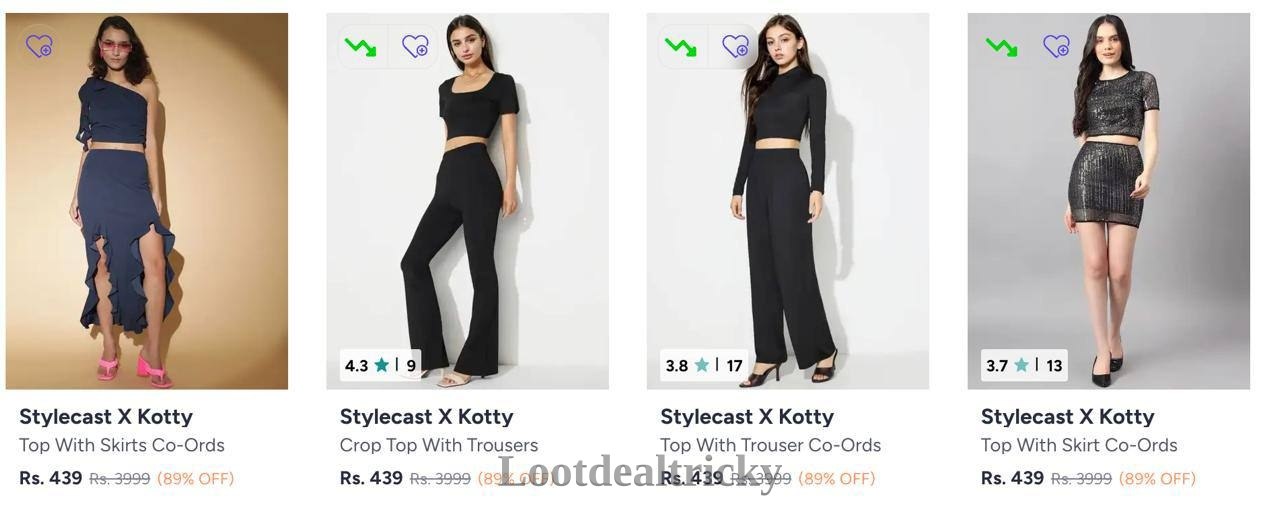Open price trend icon on Top With Trouser Co-Ords
1280x506 pixels.
pyautogui.click(x=681, y=46)
